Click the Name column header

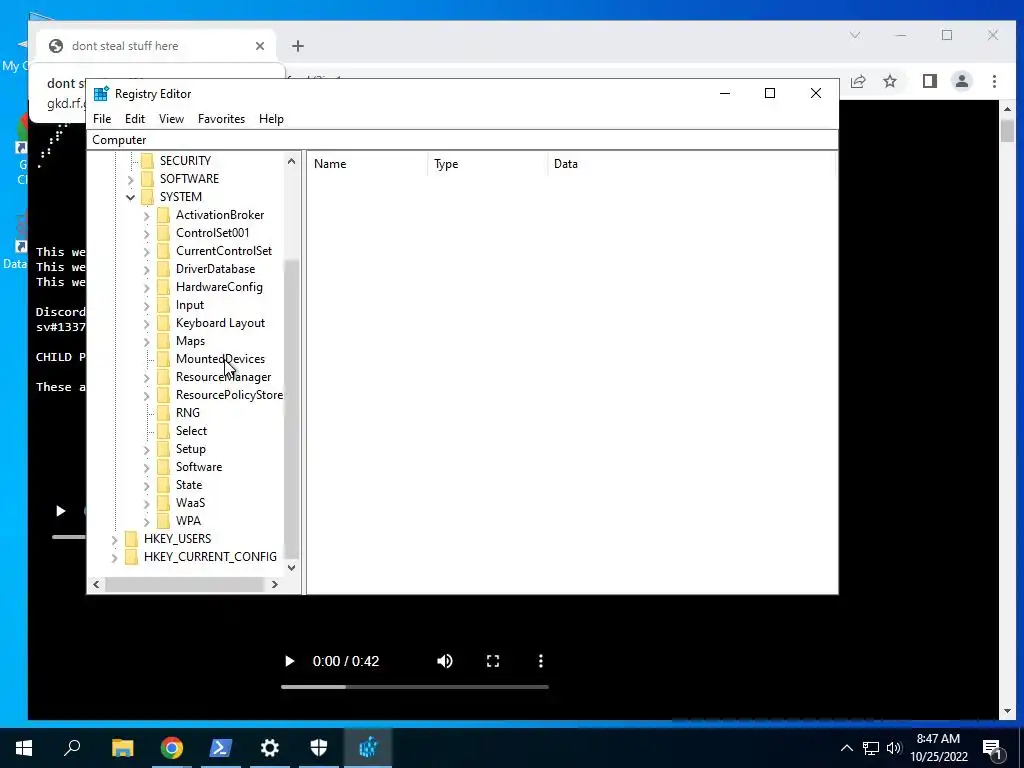pyautogui.click(x=367, y=164)
